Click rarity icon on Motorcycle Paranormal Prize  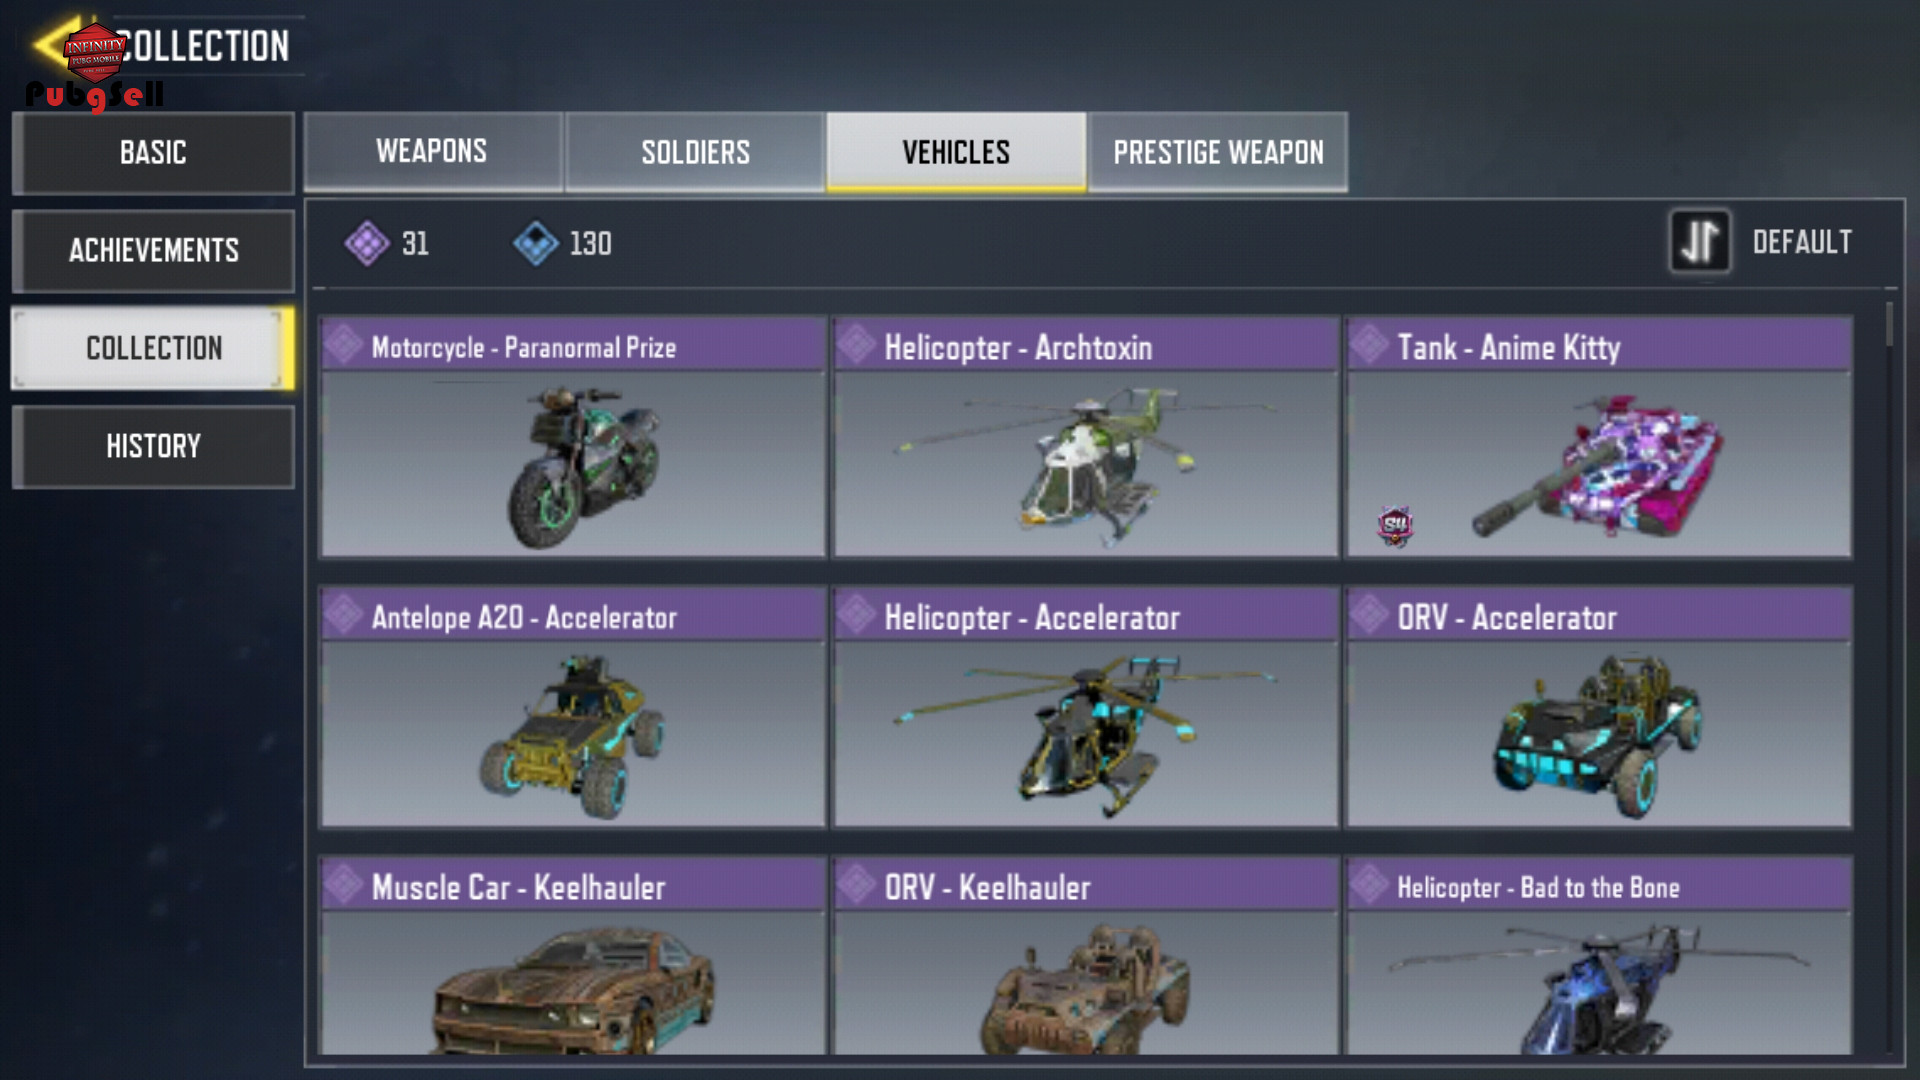(x=343, y=345)
